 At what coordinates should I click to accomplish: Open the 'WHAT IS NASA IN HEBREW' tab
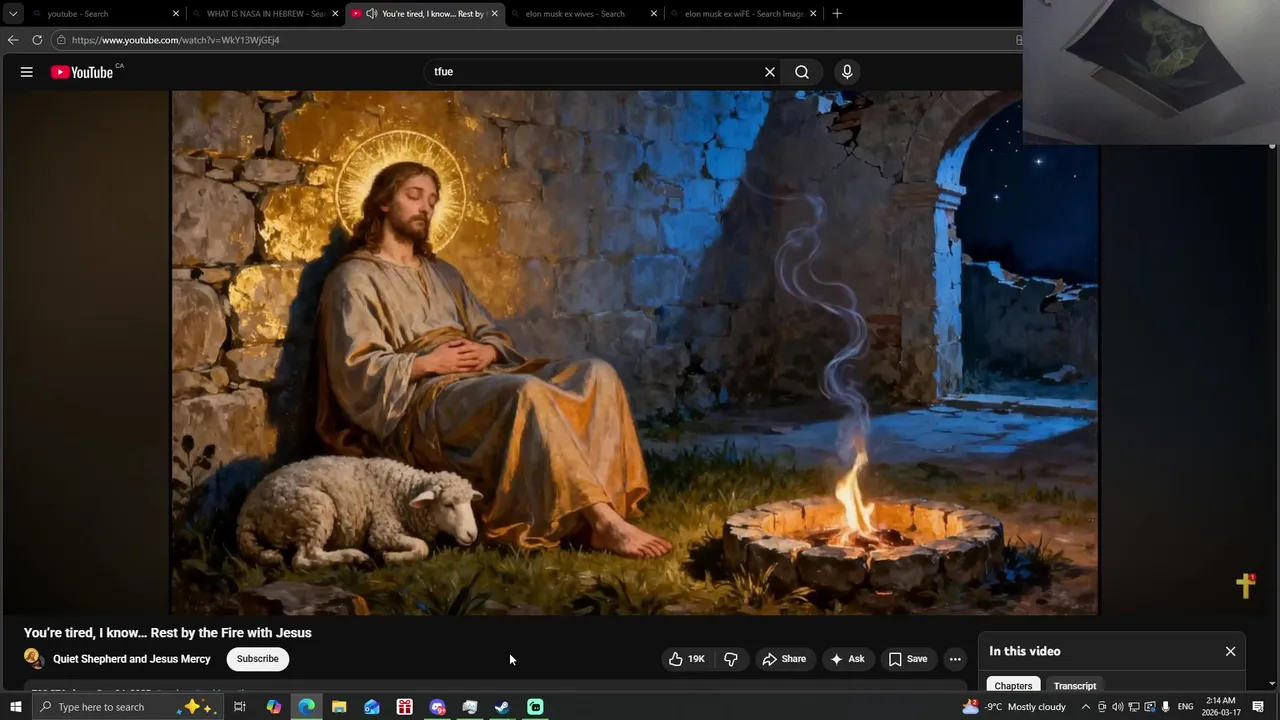264,14
